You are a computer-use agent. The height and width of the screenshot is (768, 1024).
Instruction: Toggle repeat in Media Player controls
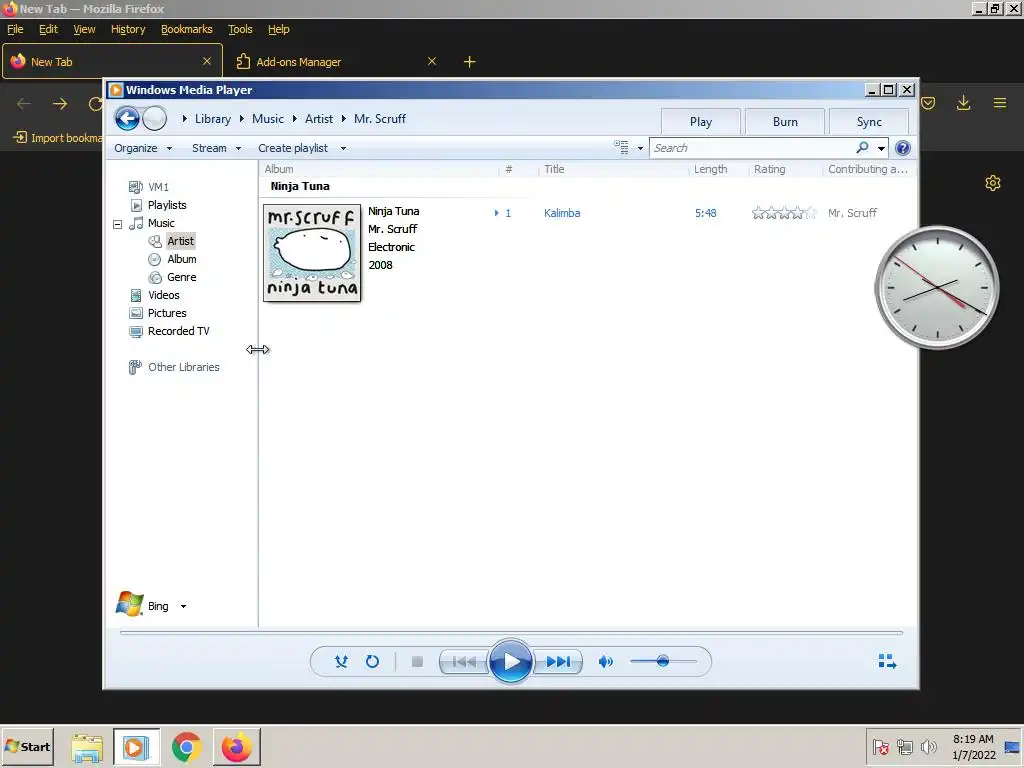tap(372, 662)
